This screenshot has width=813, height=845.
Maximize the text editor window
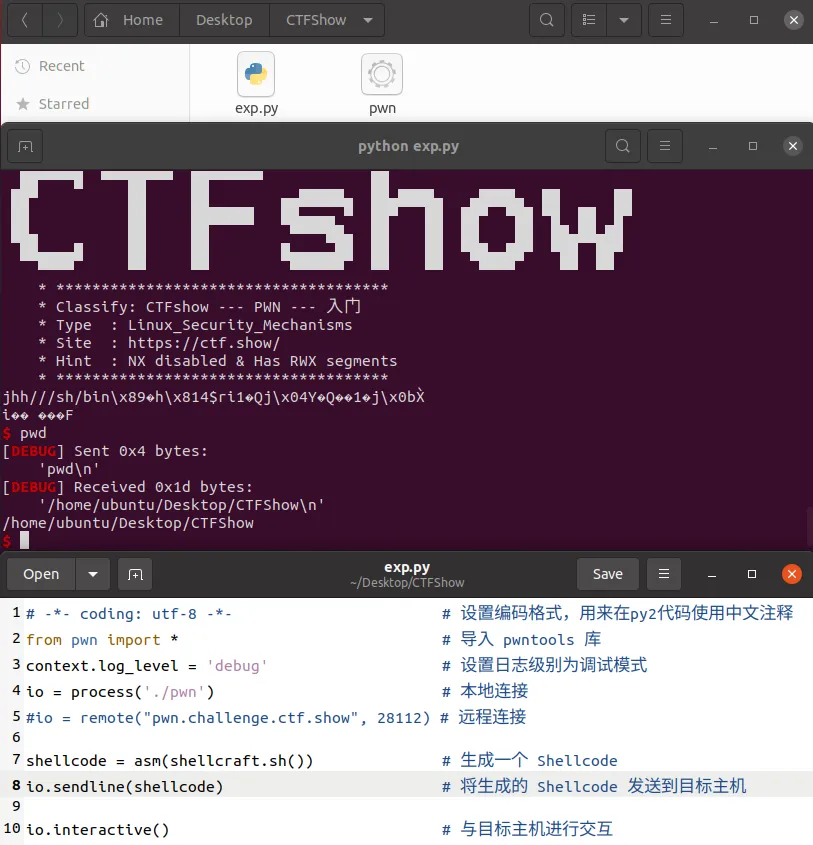point(752,574)
